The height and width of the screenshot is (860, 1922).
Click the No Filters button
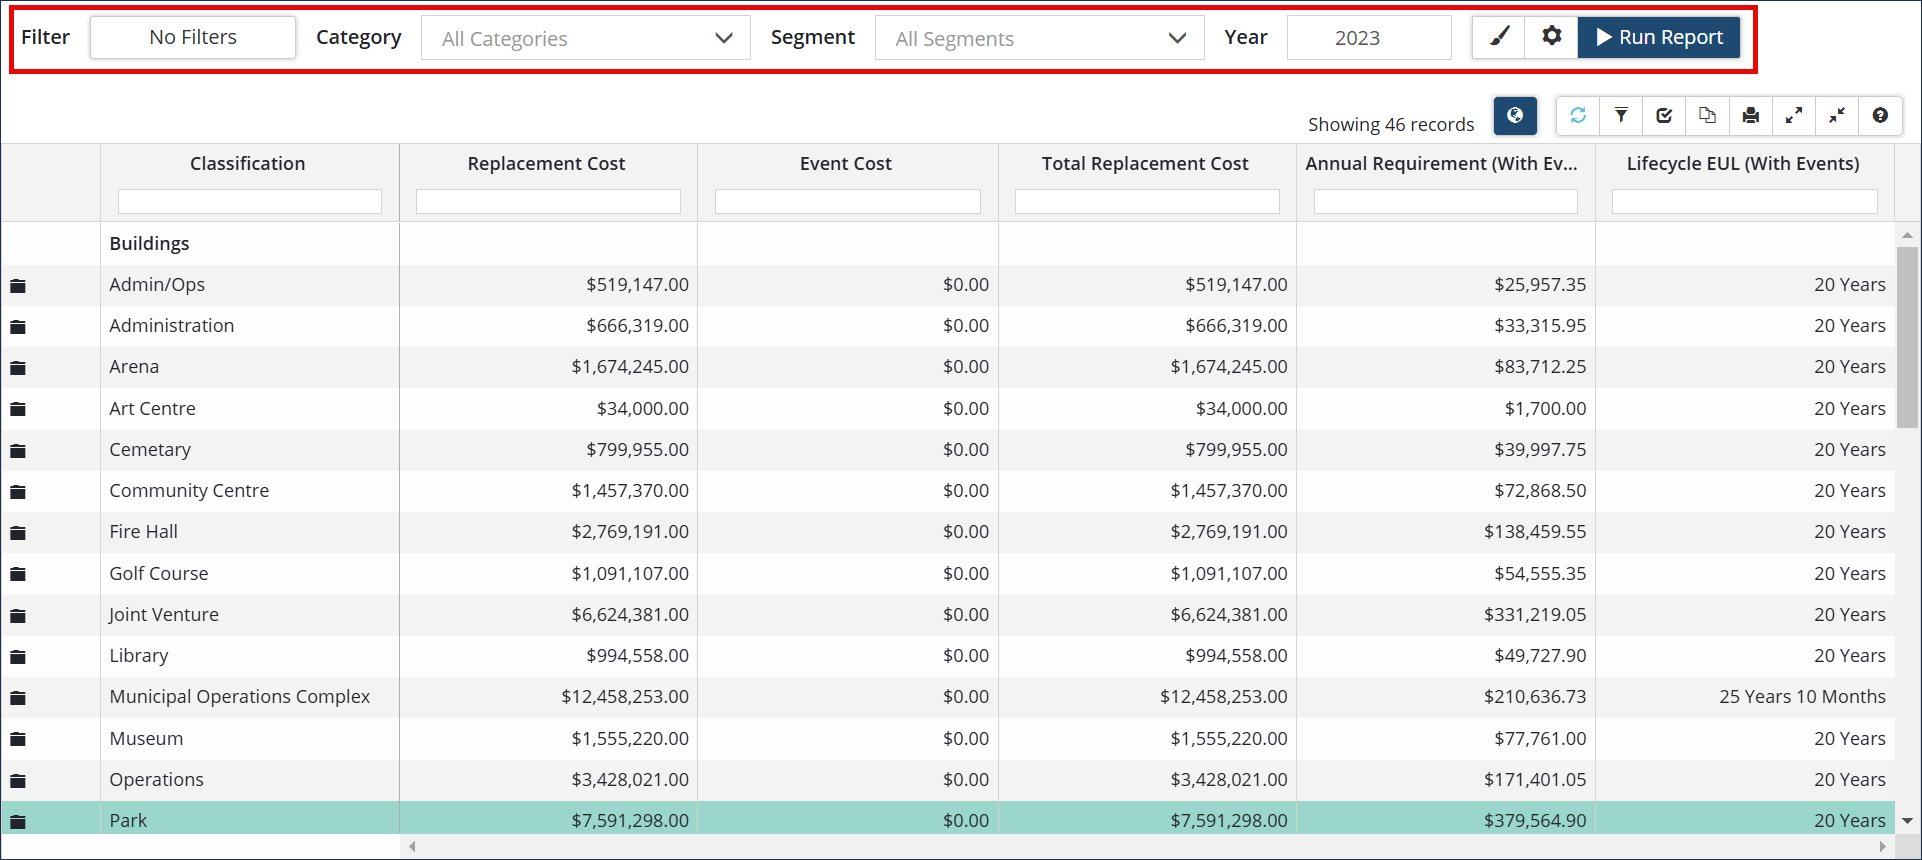tap(193, 37)
